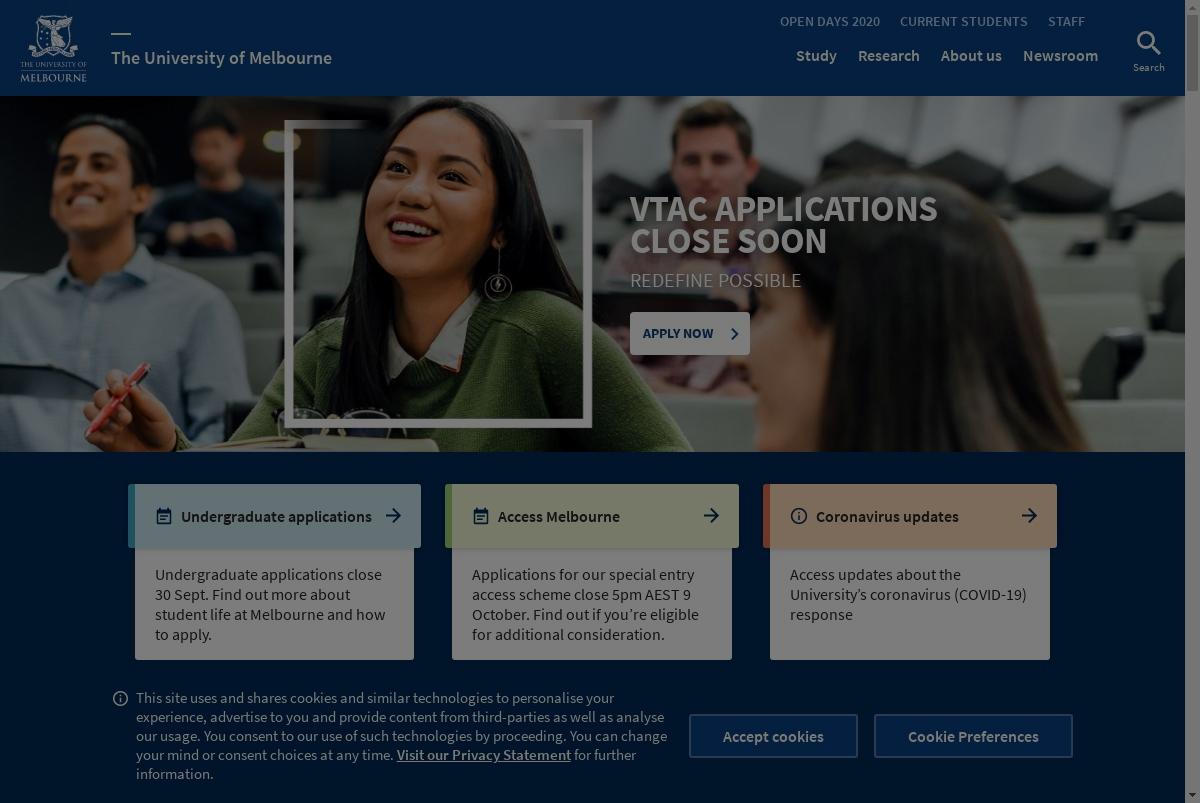1200x803 pixels.
Task: Accept cookies
Action: click(773, 736)
